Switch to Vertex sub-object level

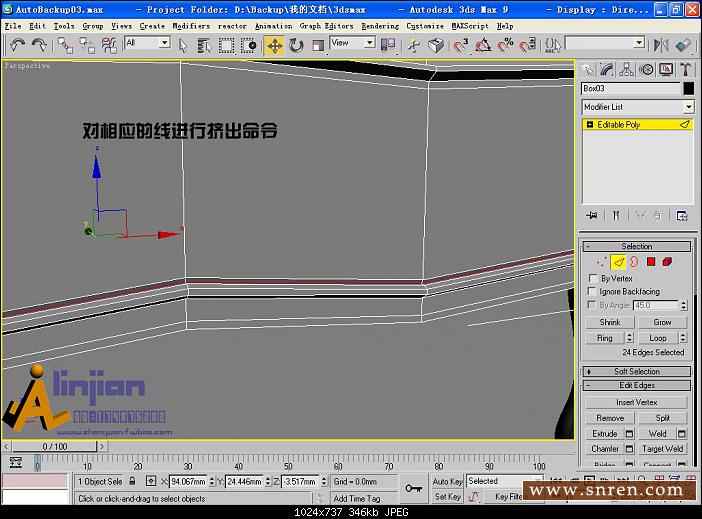coord(602,262)
